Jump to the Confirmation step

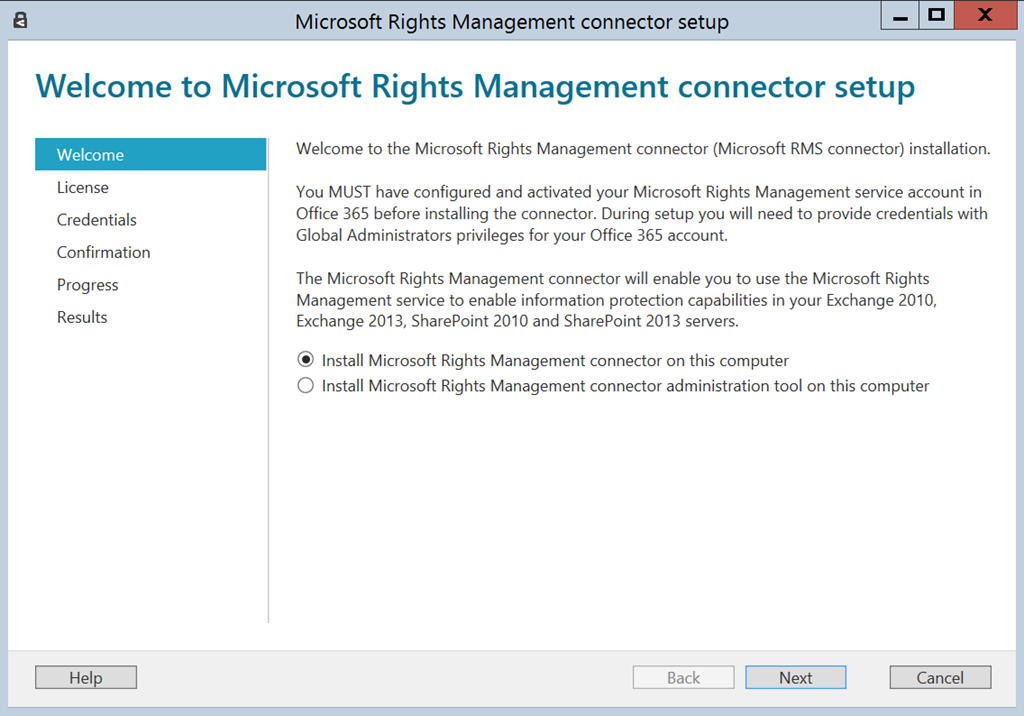[x=104, y=252]
